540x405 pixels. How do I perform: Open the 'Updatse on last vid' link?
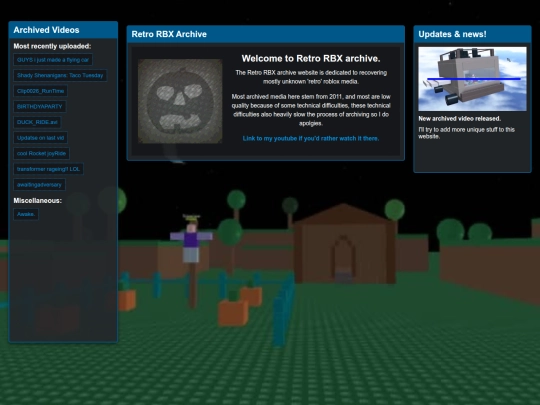coord(40,138)
